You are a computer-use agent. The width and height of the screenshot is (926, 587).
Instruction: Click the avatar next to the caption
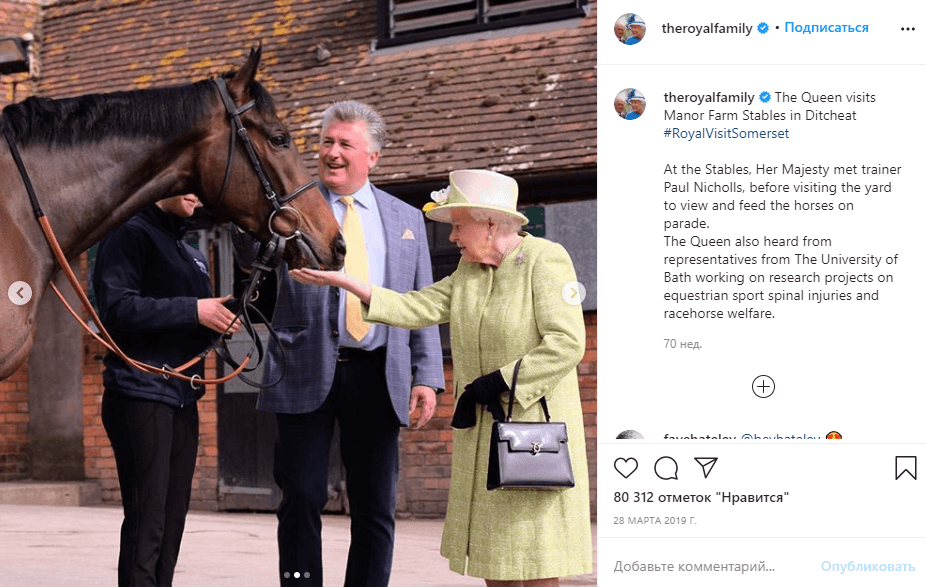[x=630, y=104]
